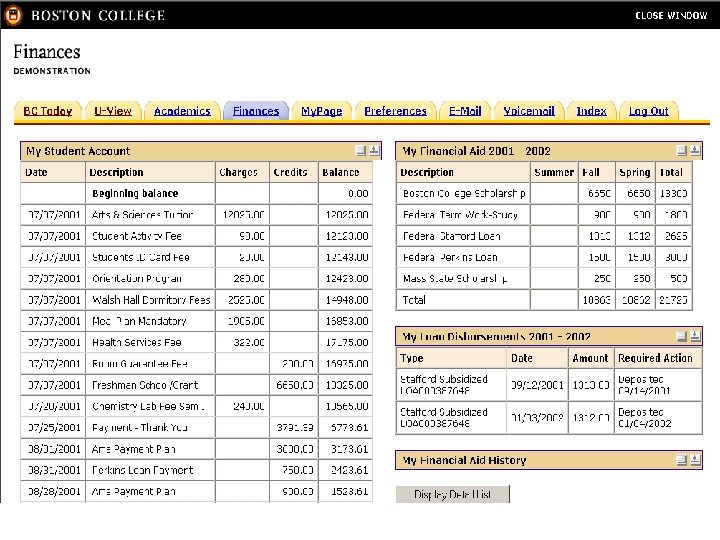The width and height of the screenshot is (720, 540).
Task: Open the E-Mail tab
Action: coord(465,111)
